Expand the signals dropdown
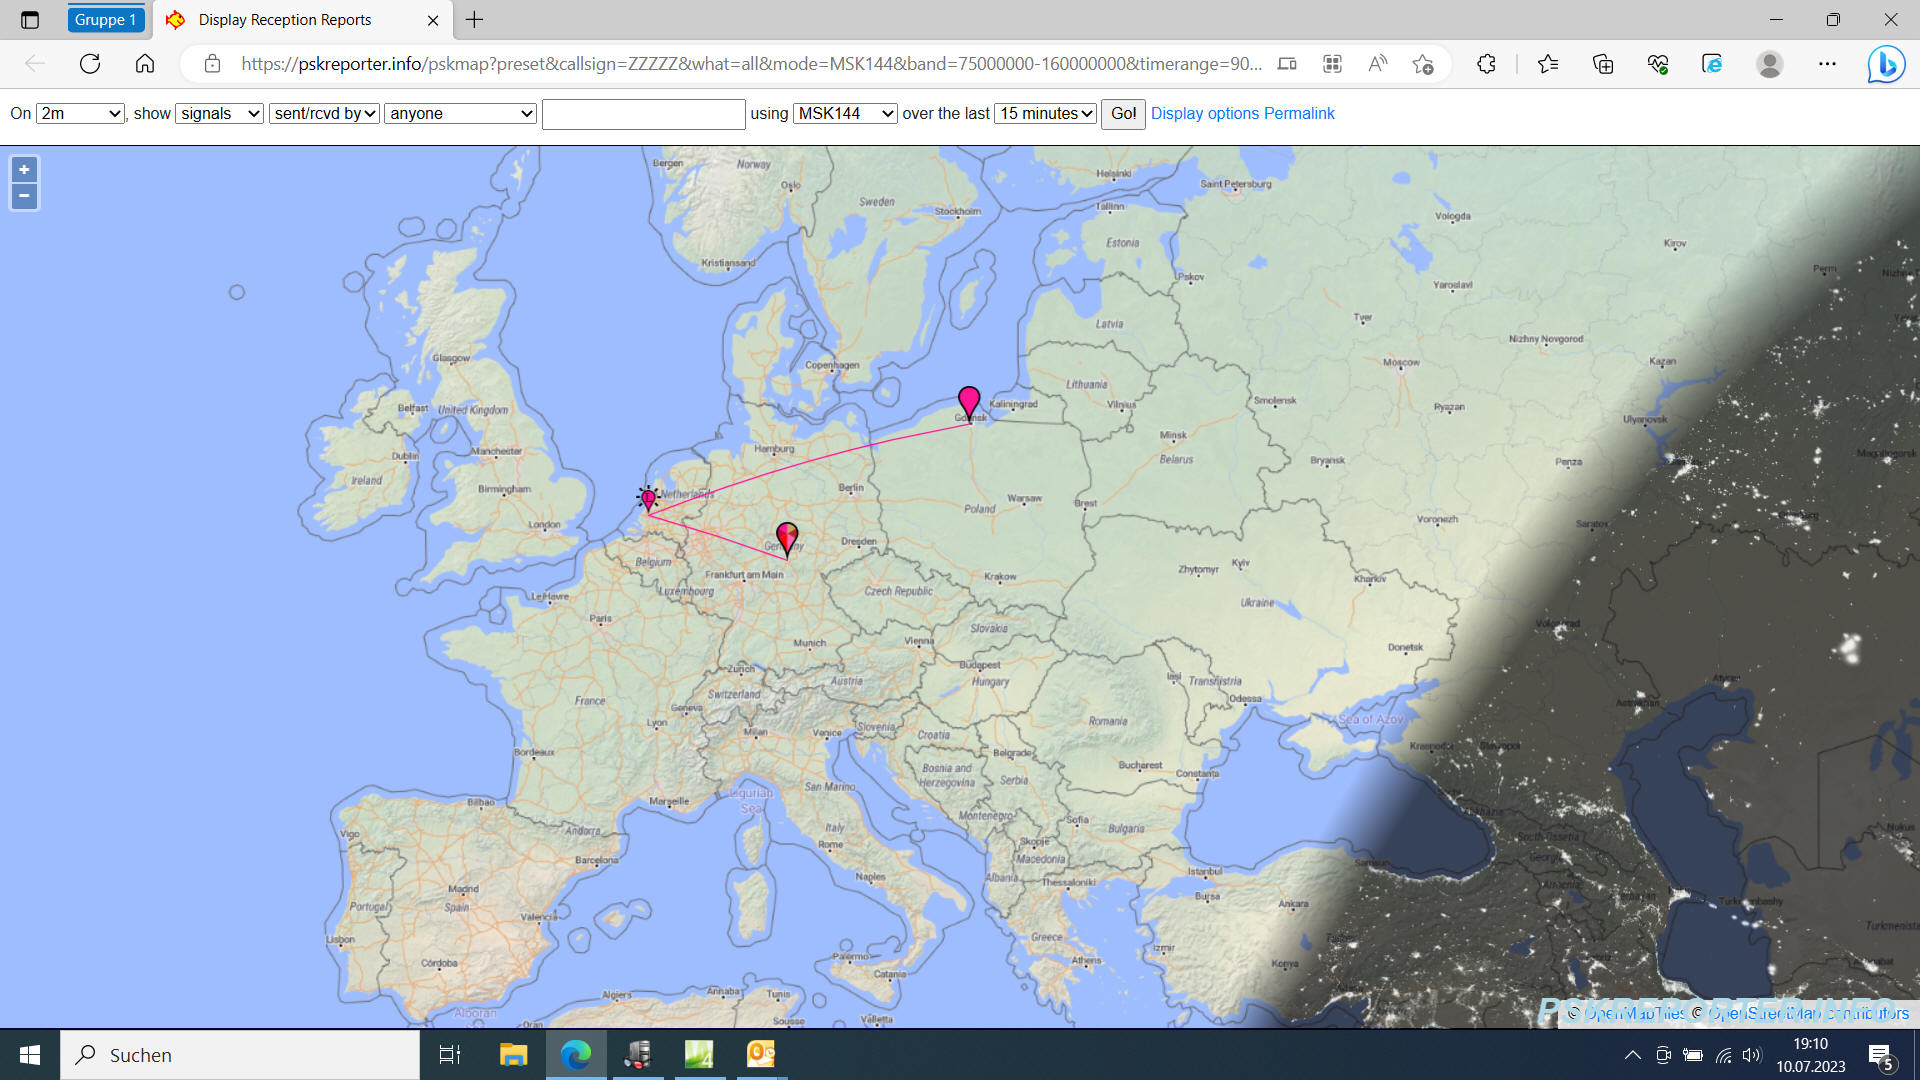 click(x=219, y=114)
